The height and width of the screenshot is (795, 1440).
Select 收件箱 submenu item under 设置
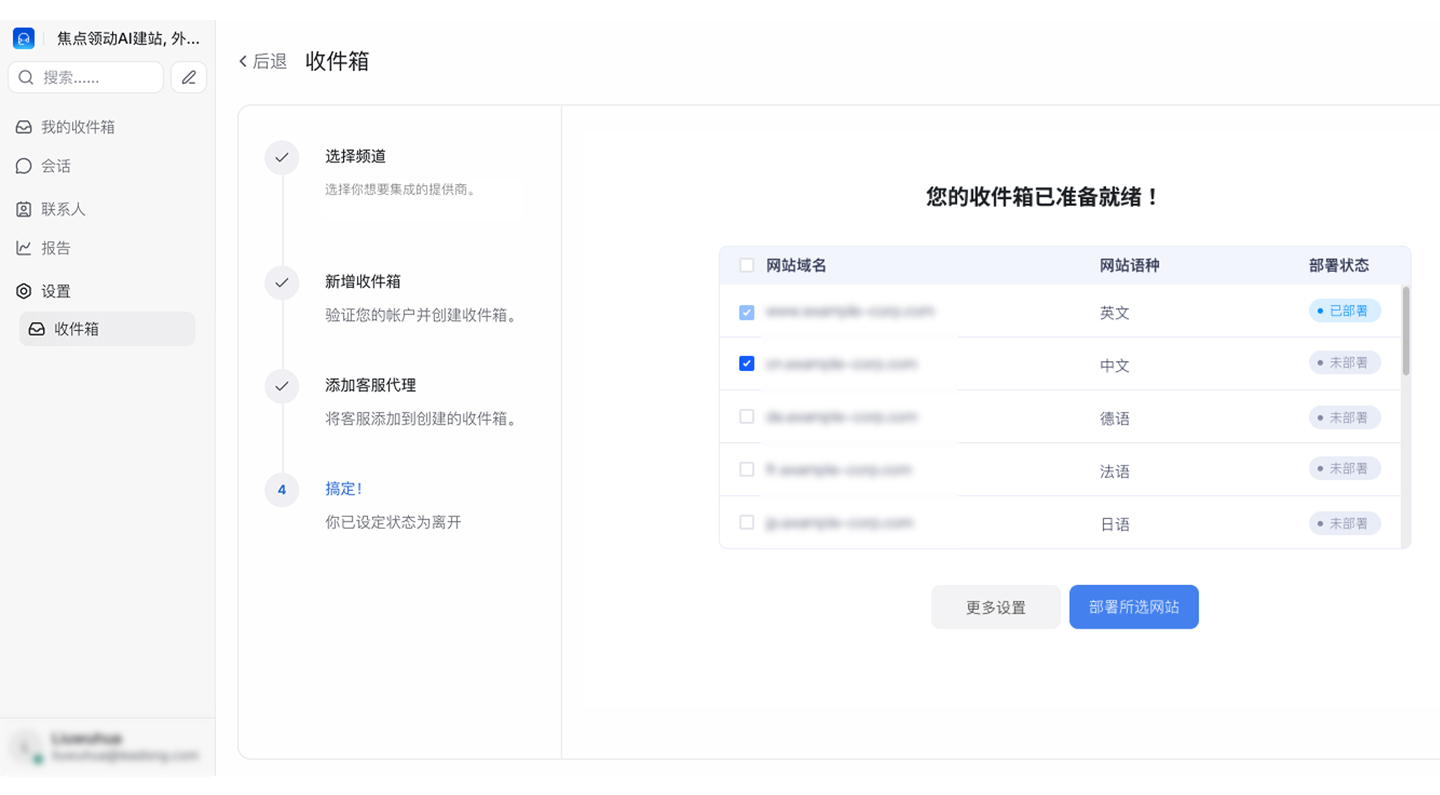[107, 329]
